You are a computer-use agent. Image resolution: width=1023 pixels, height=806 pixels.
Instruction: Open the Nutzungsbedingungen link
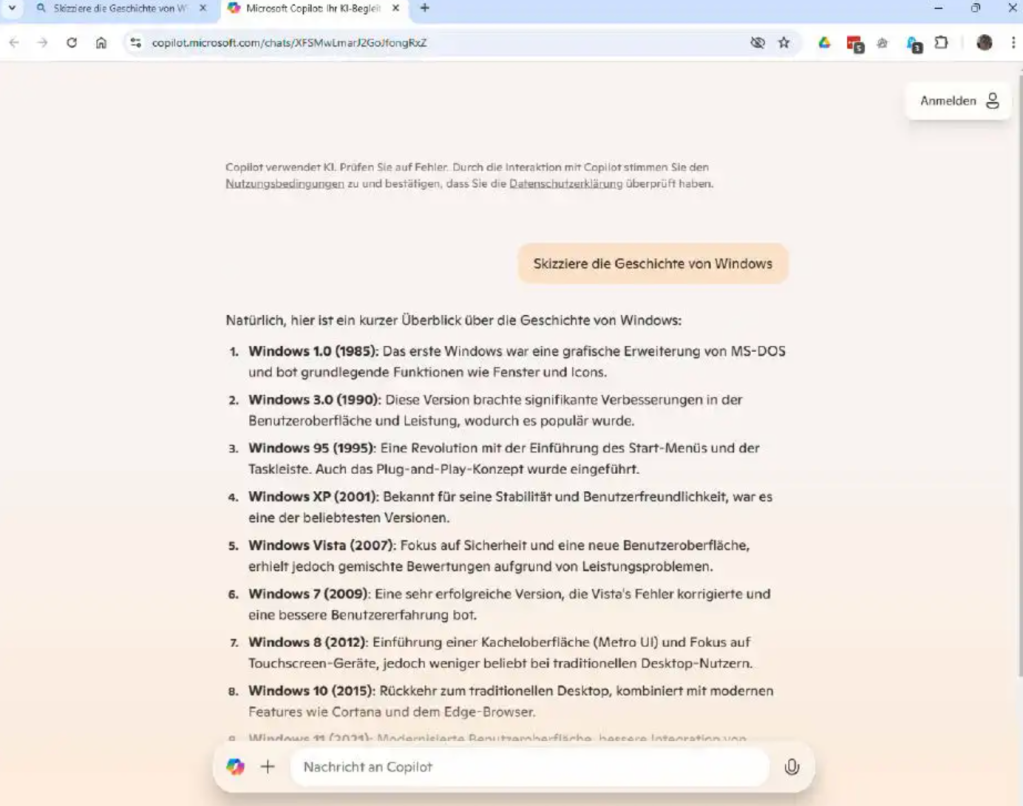pyautogui.click(x=285, y=184)
